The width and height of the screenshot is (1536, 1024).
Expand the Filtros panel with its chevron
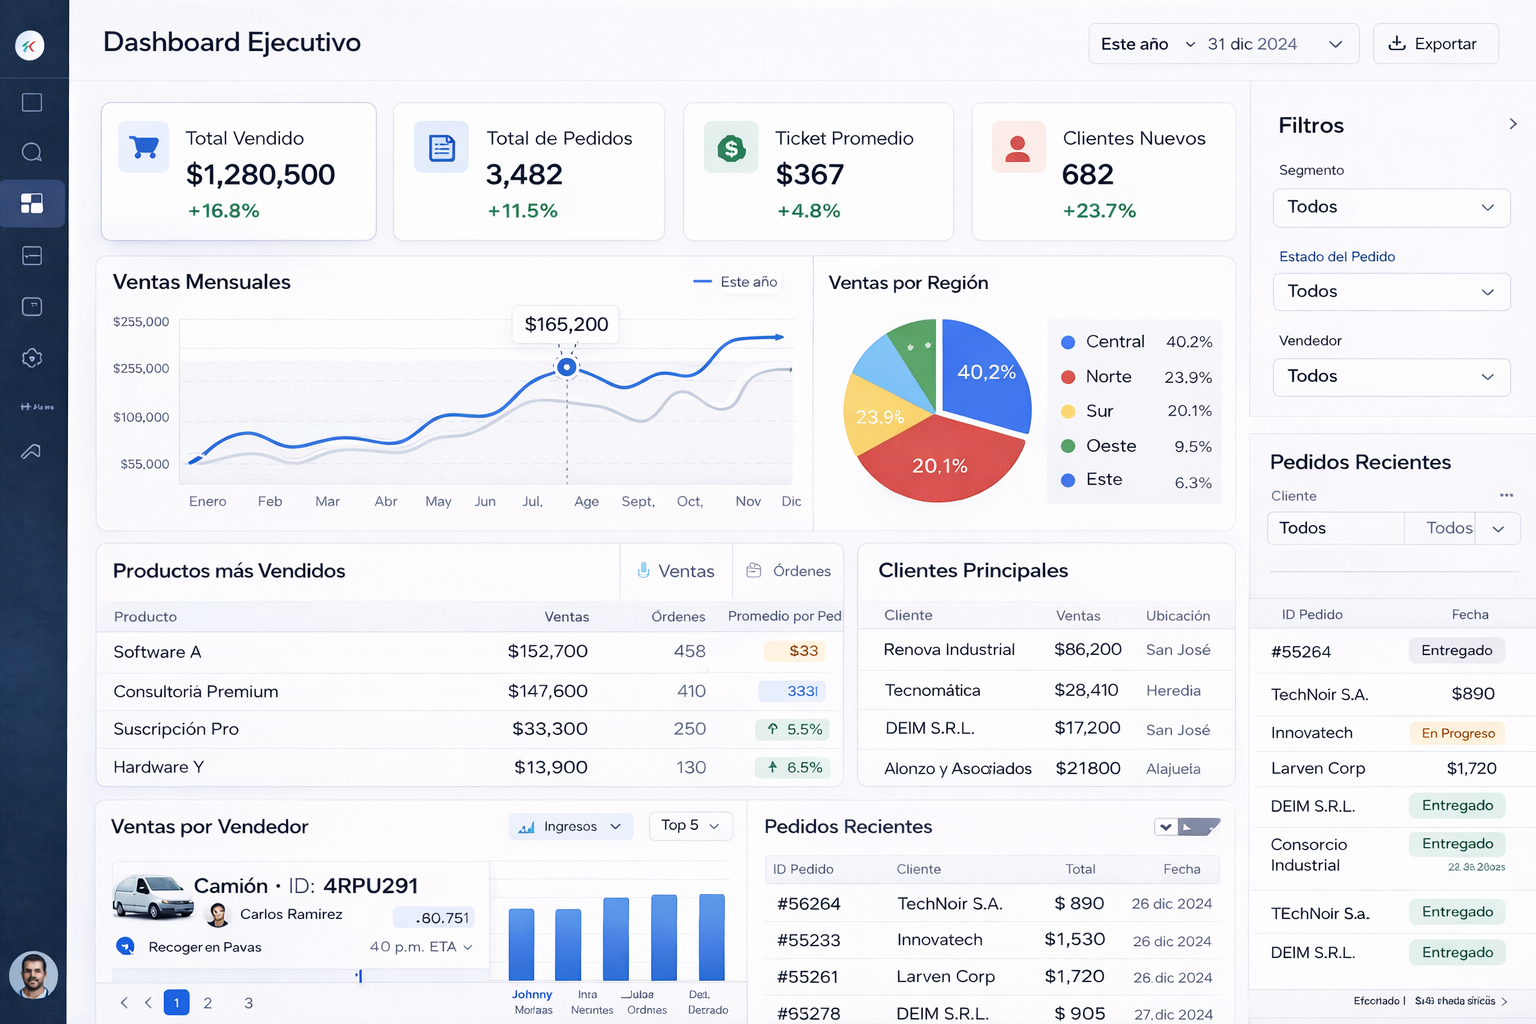1513,123
